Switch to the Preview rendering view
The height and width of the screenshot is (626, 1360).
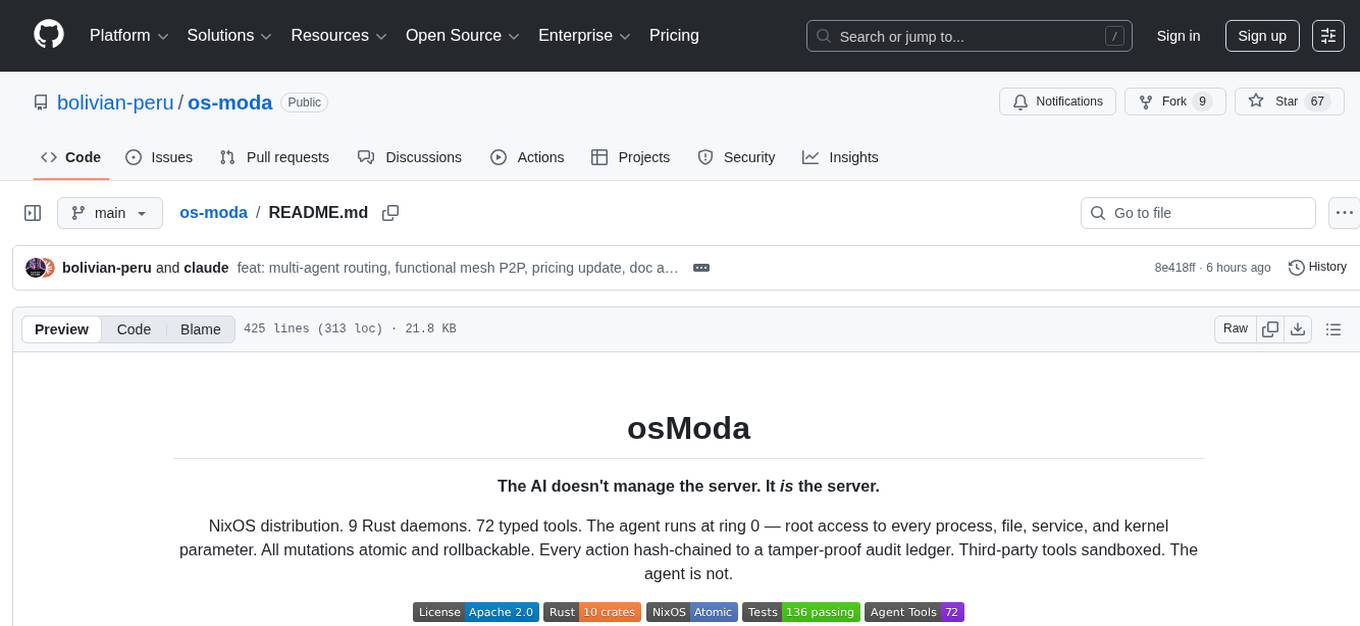point(61,328)
